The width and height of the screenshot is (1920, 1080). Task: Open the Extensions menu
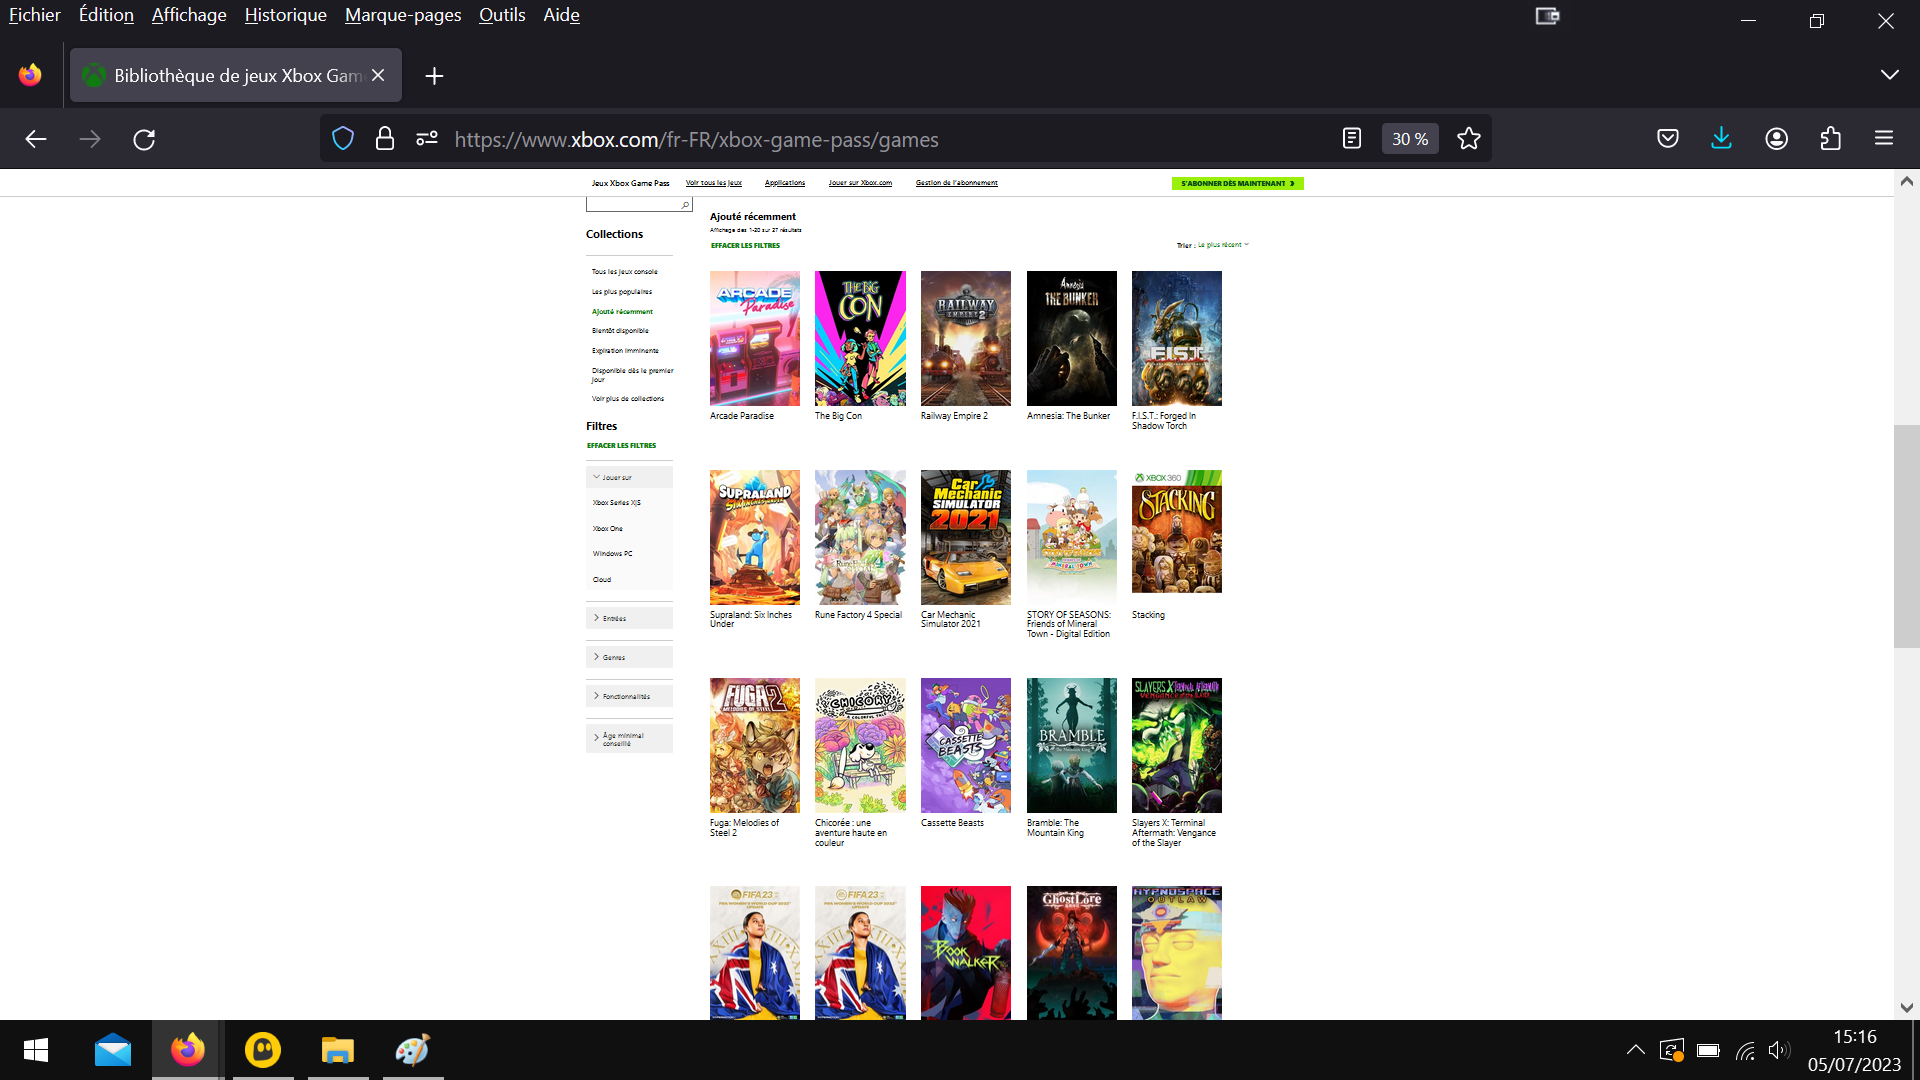point(1831,139)
